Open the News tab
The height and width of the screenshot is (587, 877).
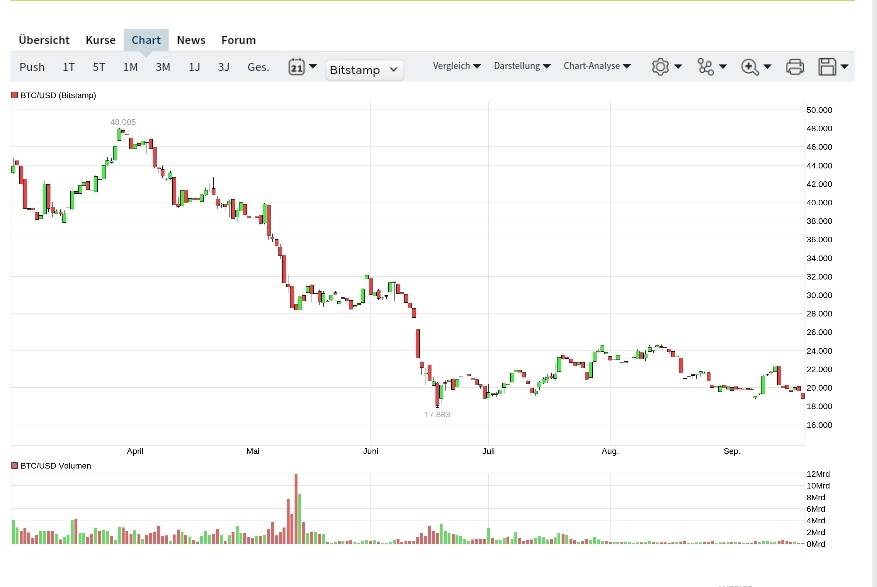(191, 40)
